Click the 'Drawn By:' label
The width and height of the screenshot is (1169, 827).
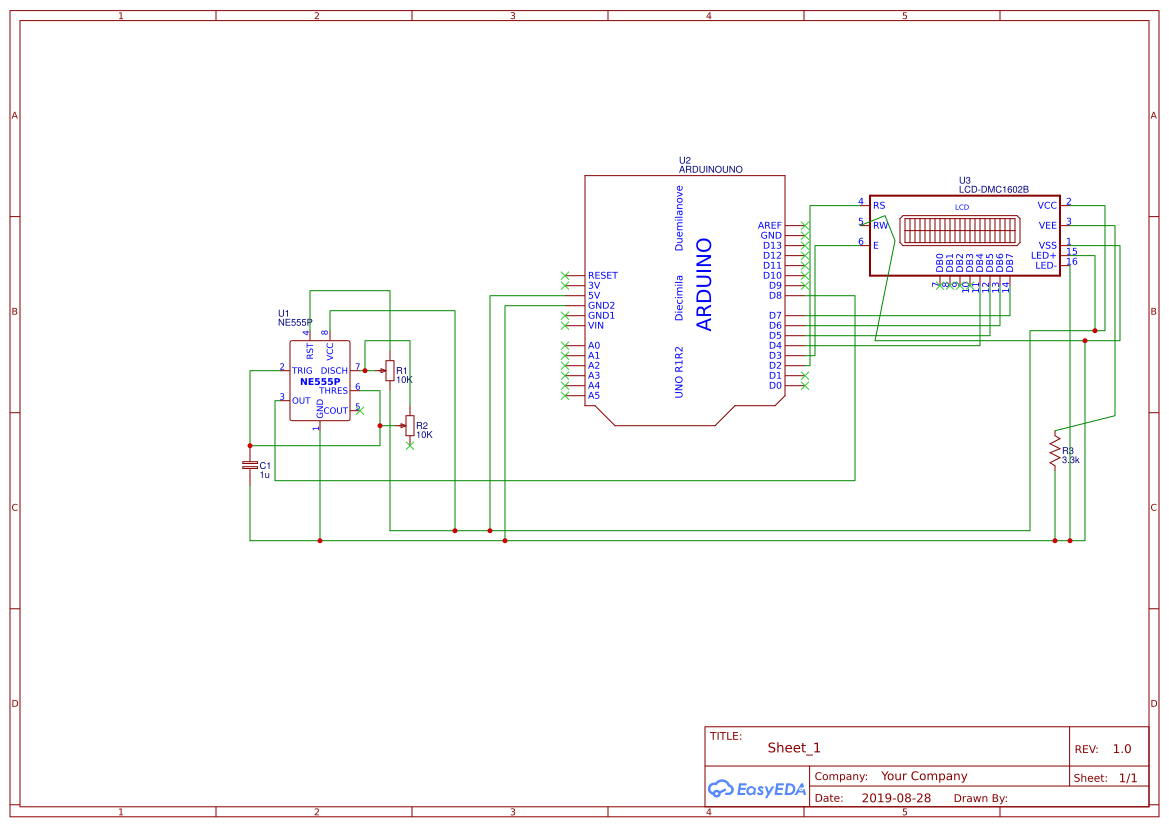(980, 798)
